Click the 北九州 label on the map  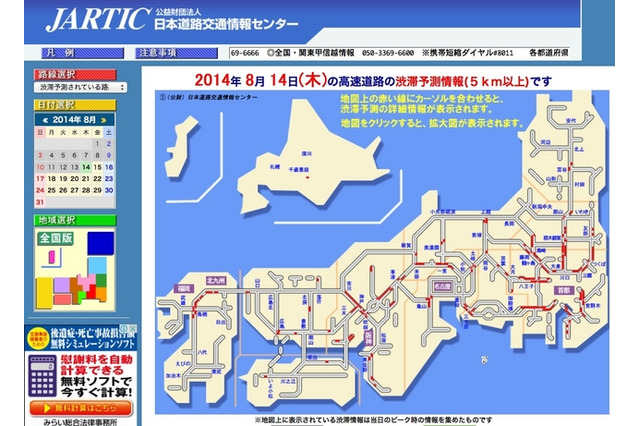coord(216,280)
